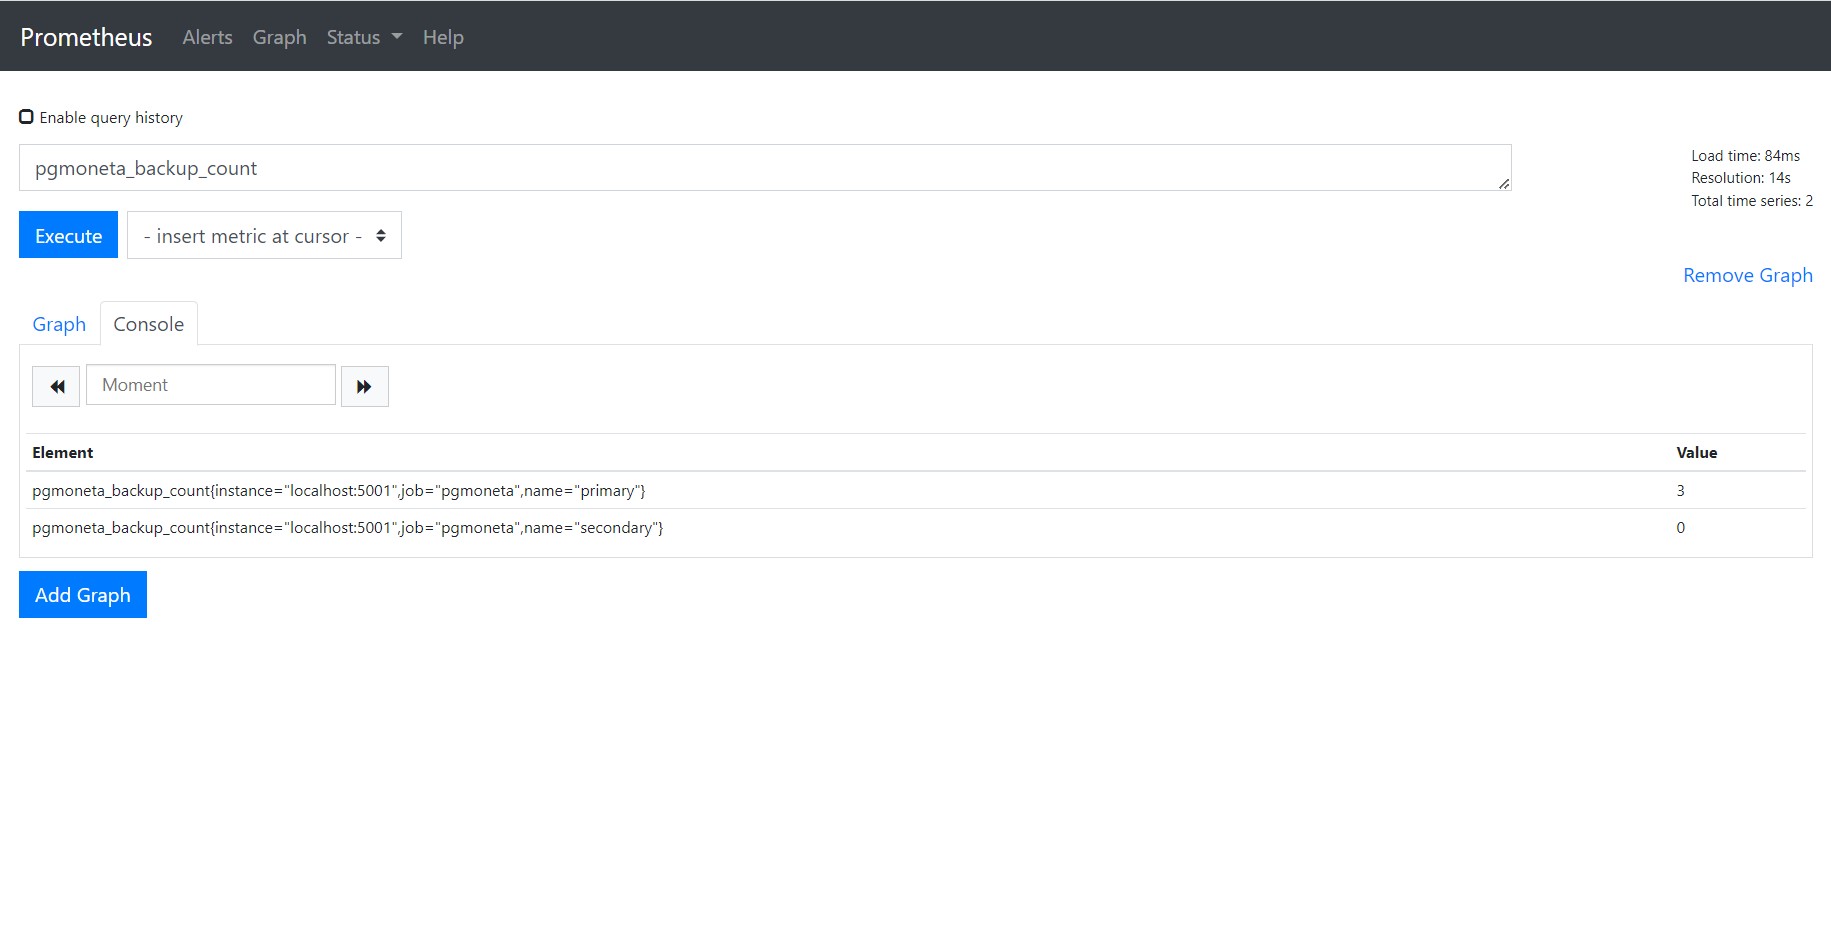The height and width of the screenshot is (952, 1831).
Task: Select the name="primary" result row
Action: [339, 491]
